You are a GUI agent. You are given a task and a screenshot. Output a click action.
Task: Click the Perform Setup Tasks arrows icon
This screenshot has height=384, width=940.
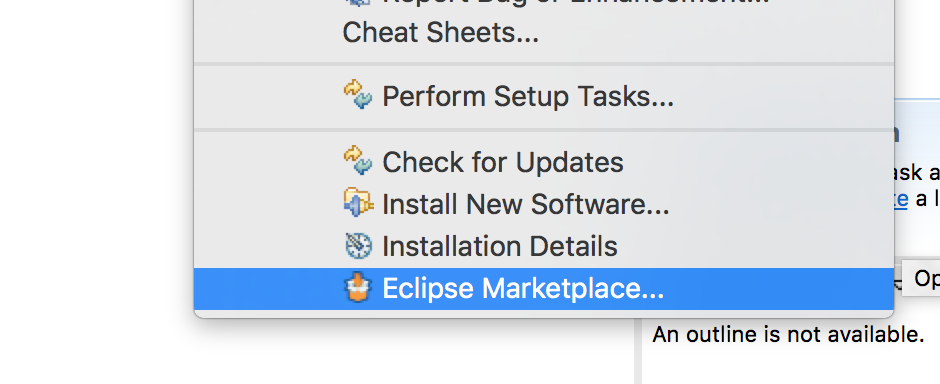(358, 95)
